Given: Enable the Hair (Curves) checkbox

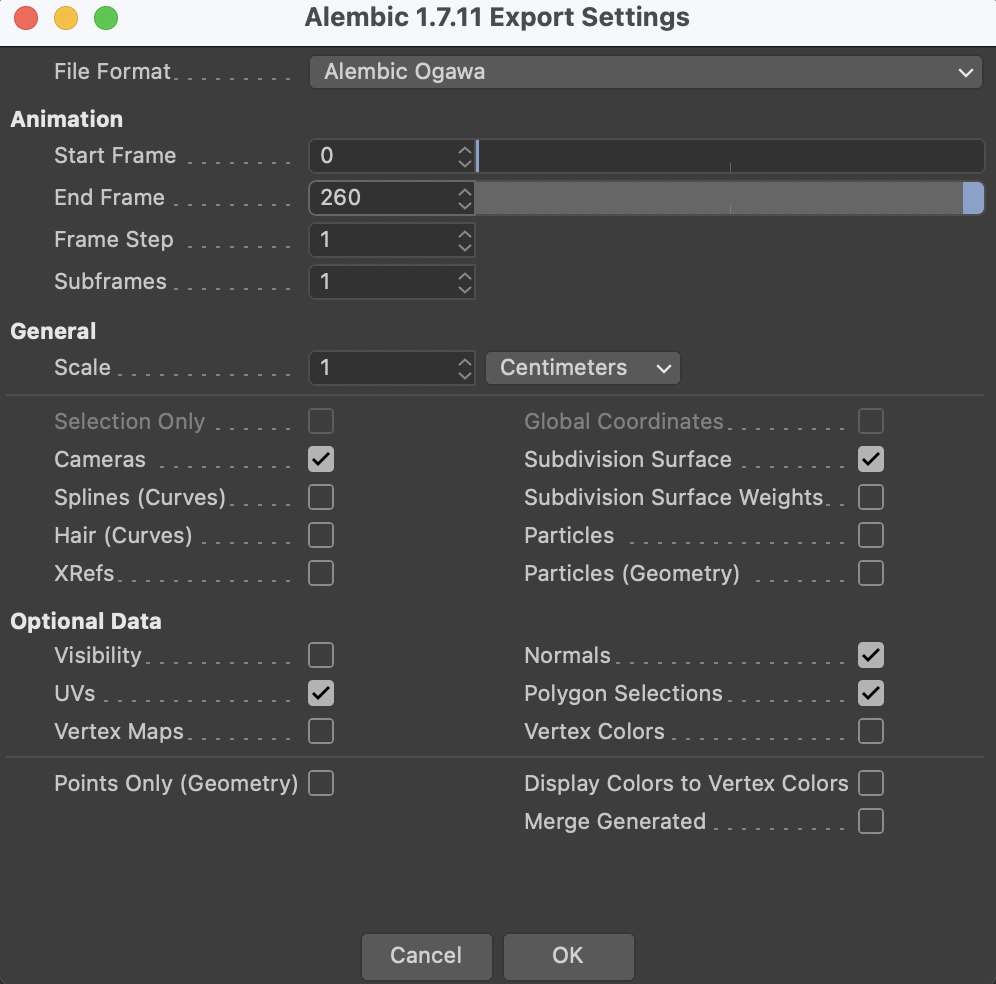Looking at the screenshot, I should tap(321, 536).
